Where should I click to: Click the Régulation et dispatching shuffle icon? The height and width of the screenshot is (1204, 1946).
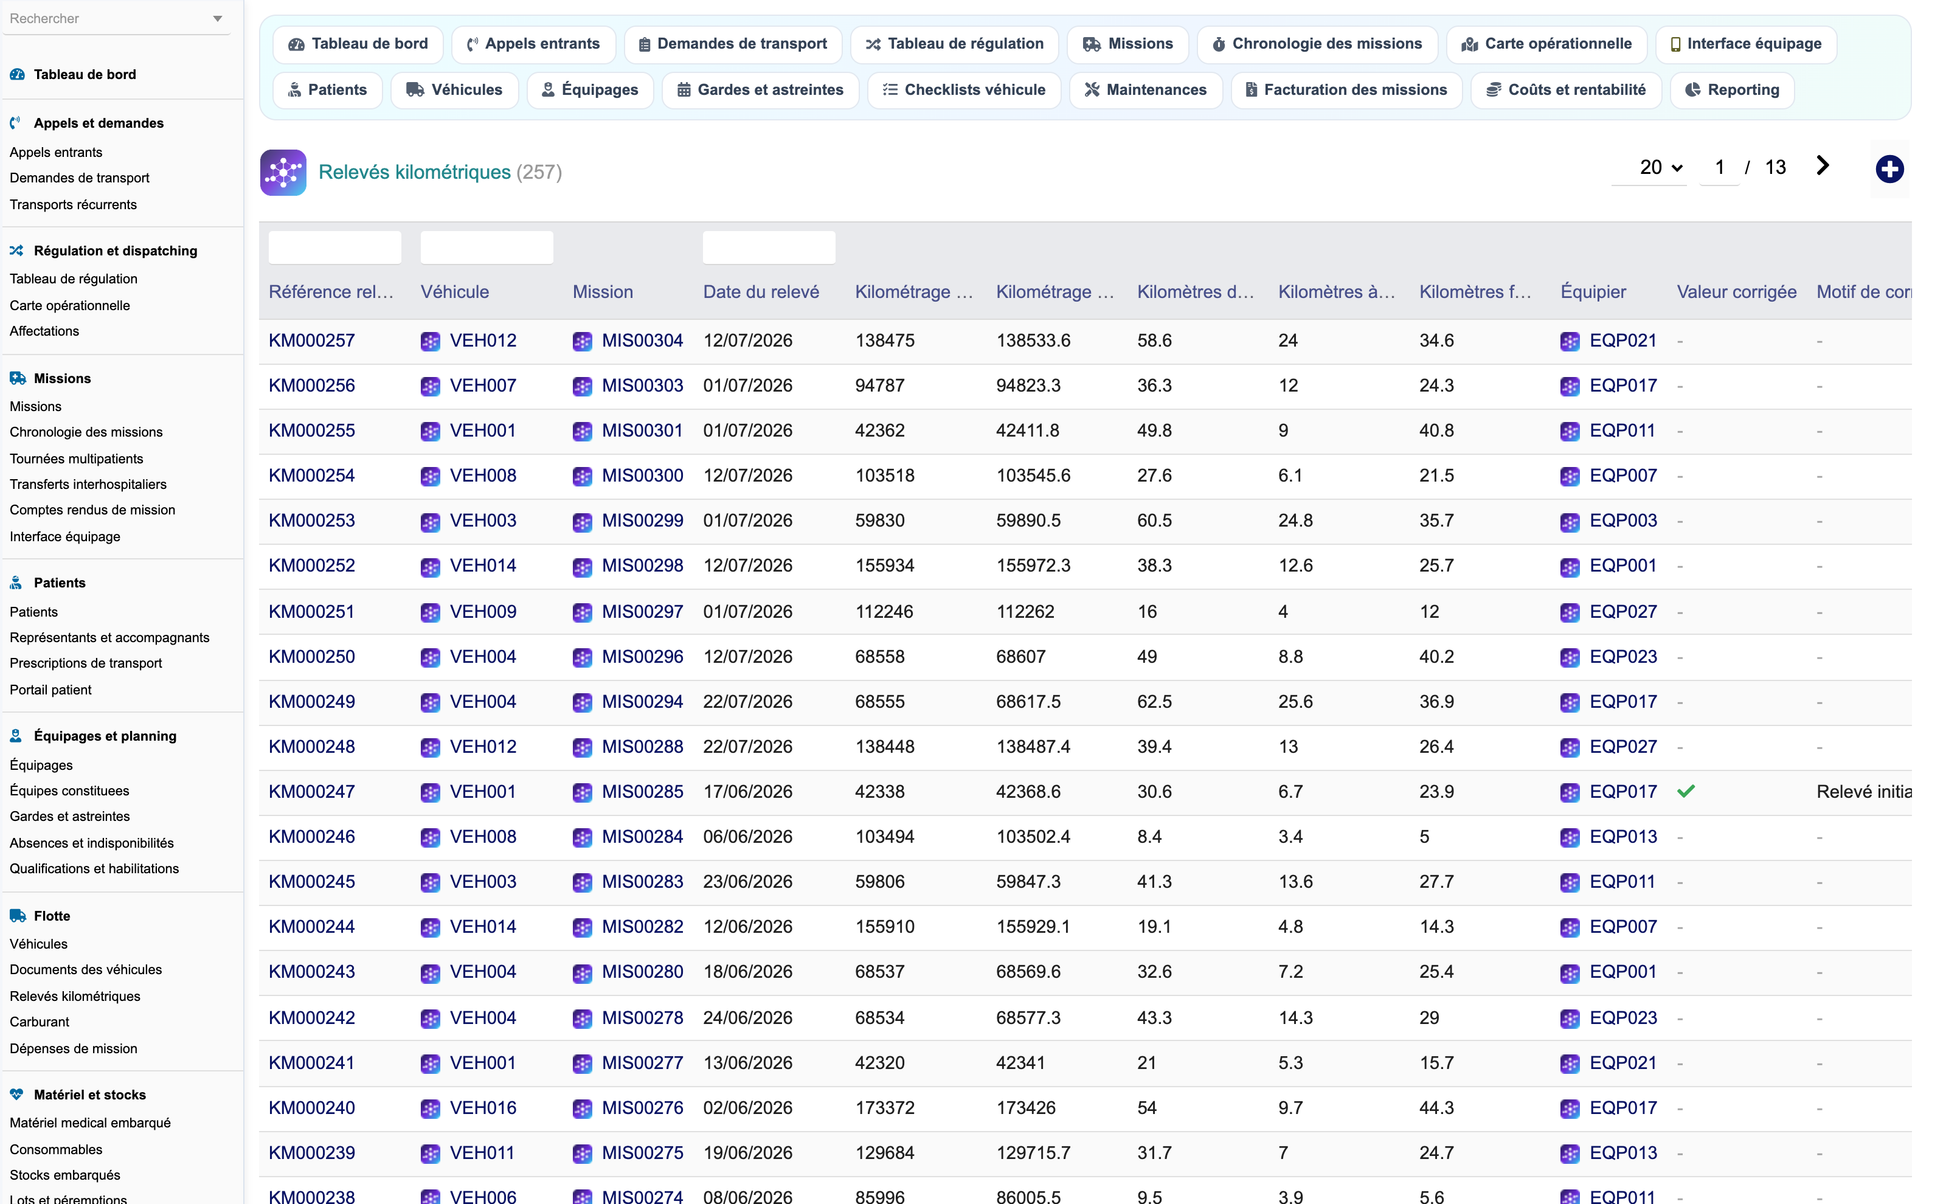click(17, 251)
